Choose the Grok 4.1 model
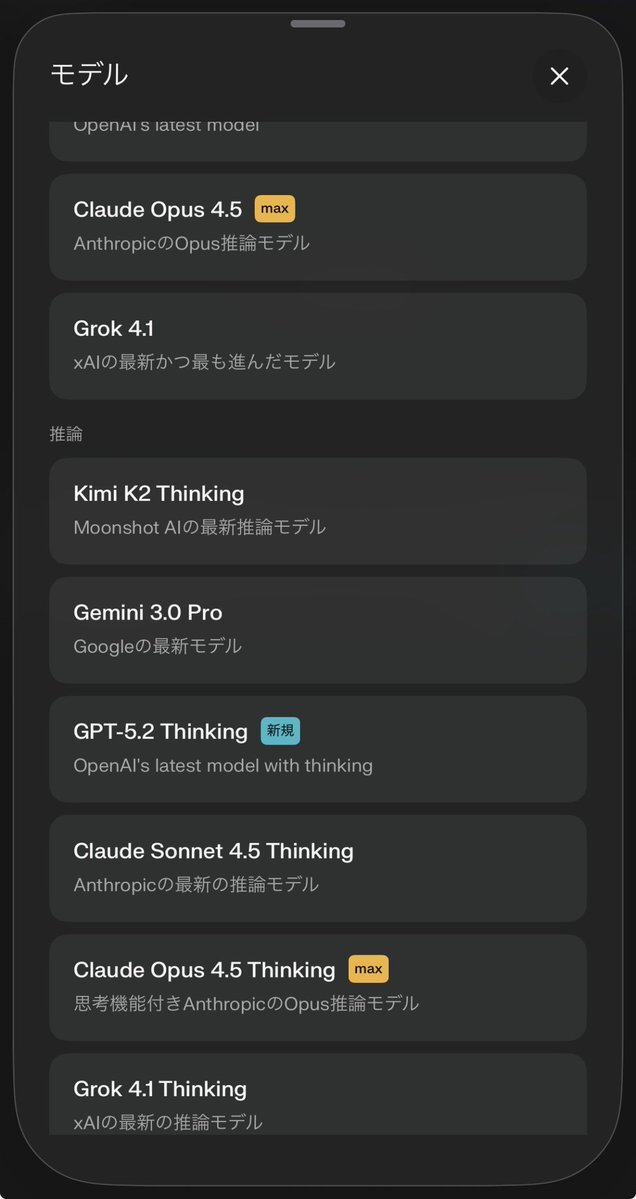 coord(317,345)
